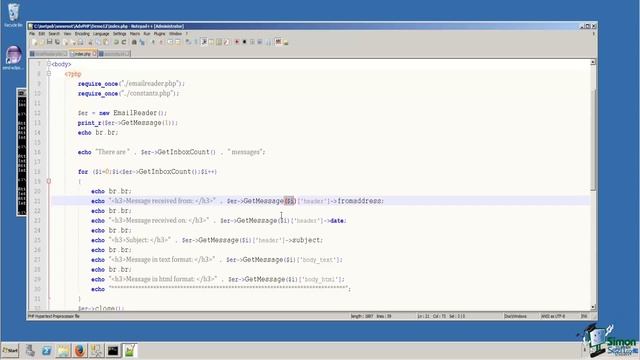Collapse the <?php block fold marker
The image size is (640, 360).
[49, 74]
